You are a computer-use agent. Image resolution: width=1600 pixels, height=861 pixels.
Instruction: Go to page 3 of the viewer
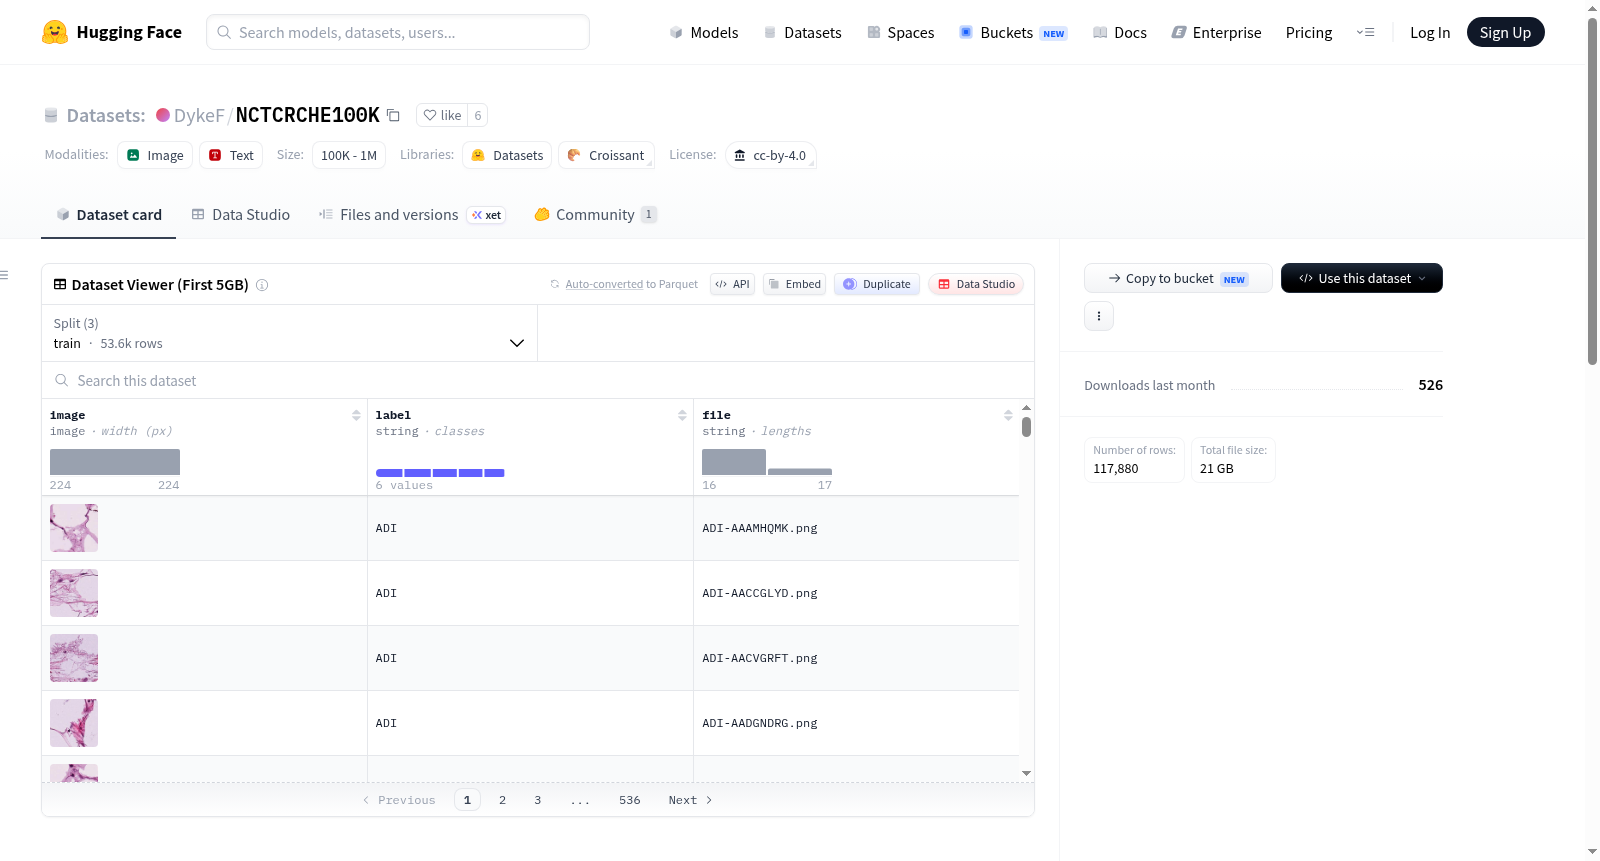tap(538, 800)
